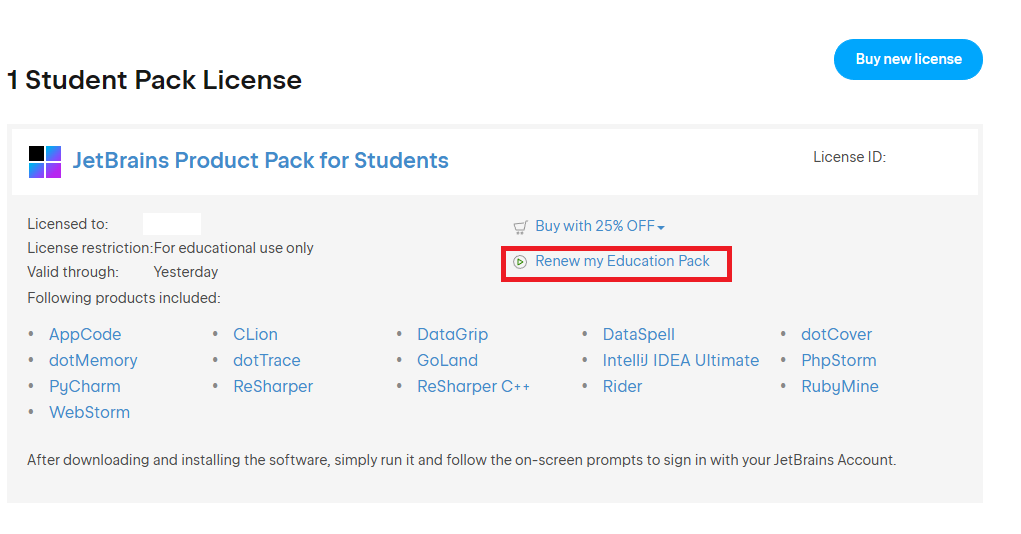
Task: Open the dotTrace product link
Action: (x=267, y=360)
